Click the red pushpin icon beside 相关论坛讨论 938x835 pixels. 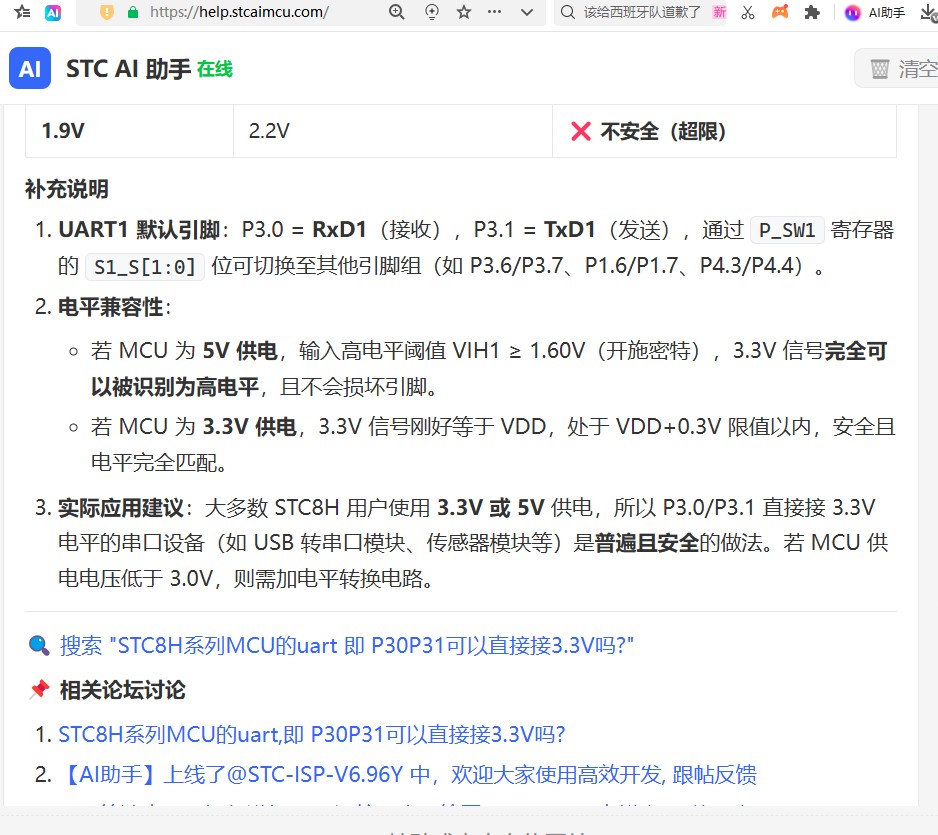tap(39, 690)
